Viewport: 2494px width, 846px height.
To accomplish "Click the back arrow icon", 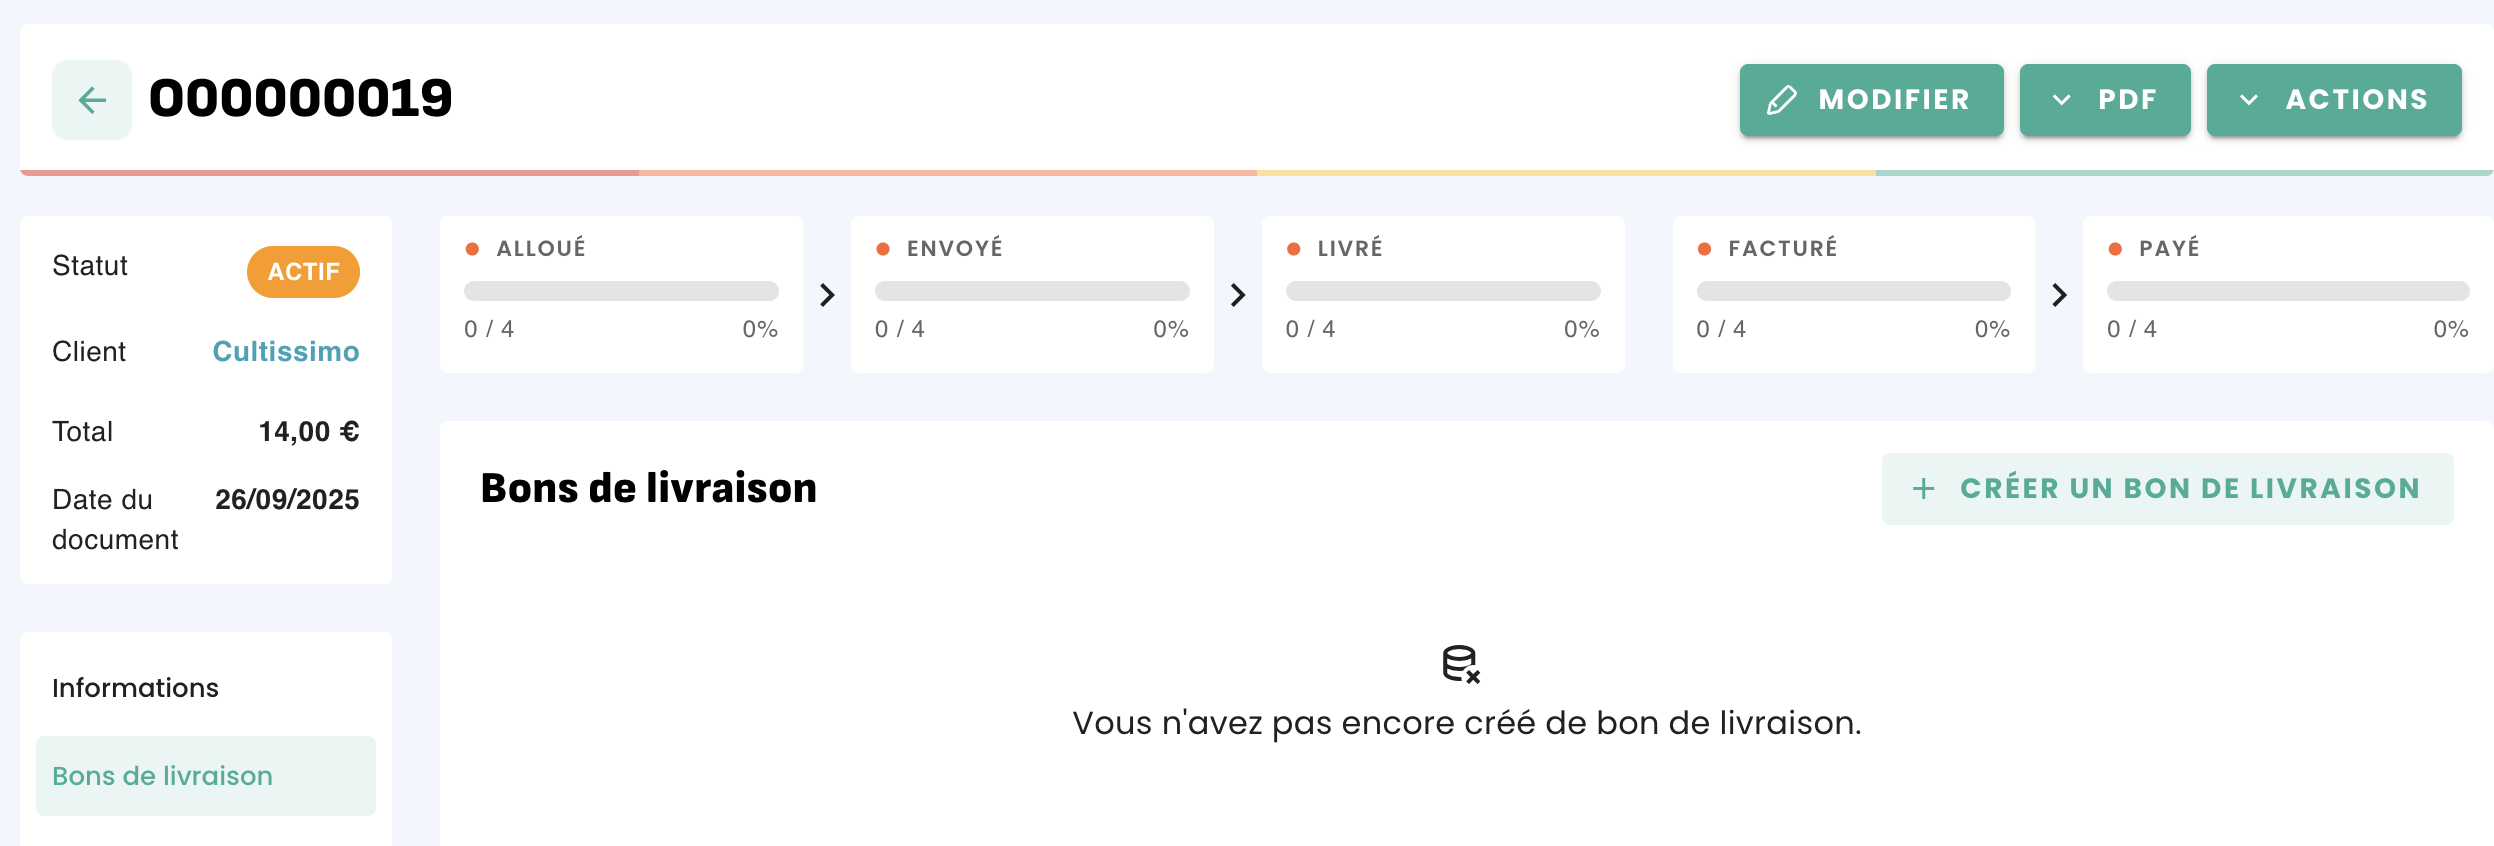I will (92, 100).
